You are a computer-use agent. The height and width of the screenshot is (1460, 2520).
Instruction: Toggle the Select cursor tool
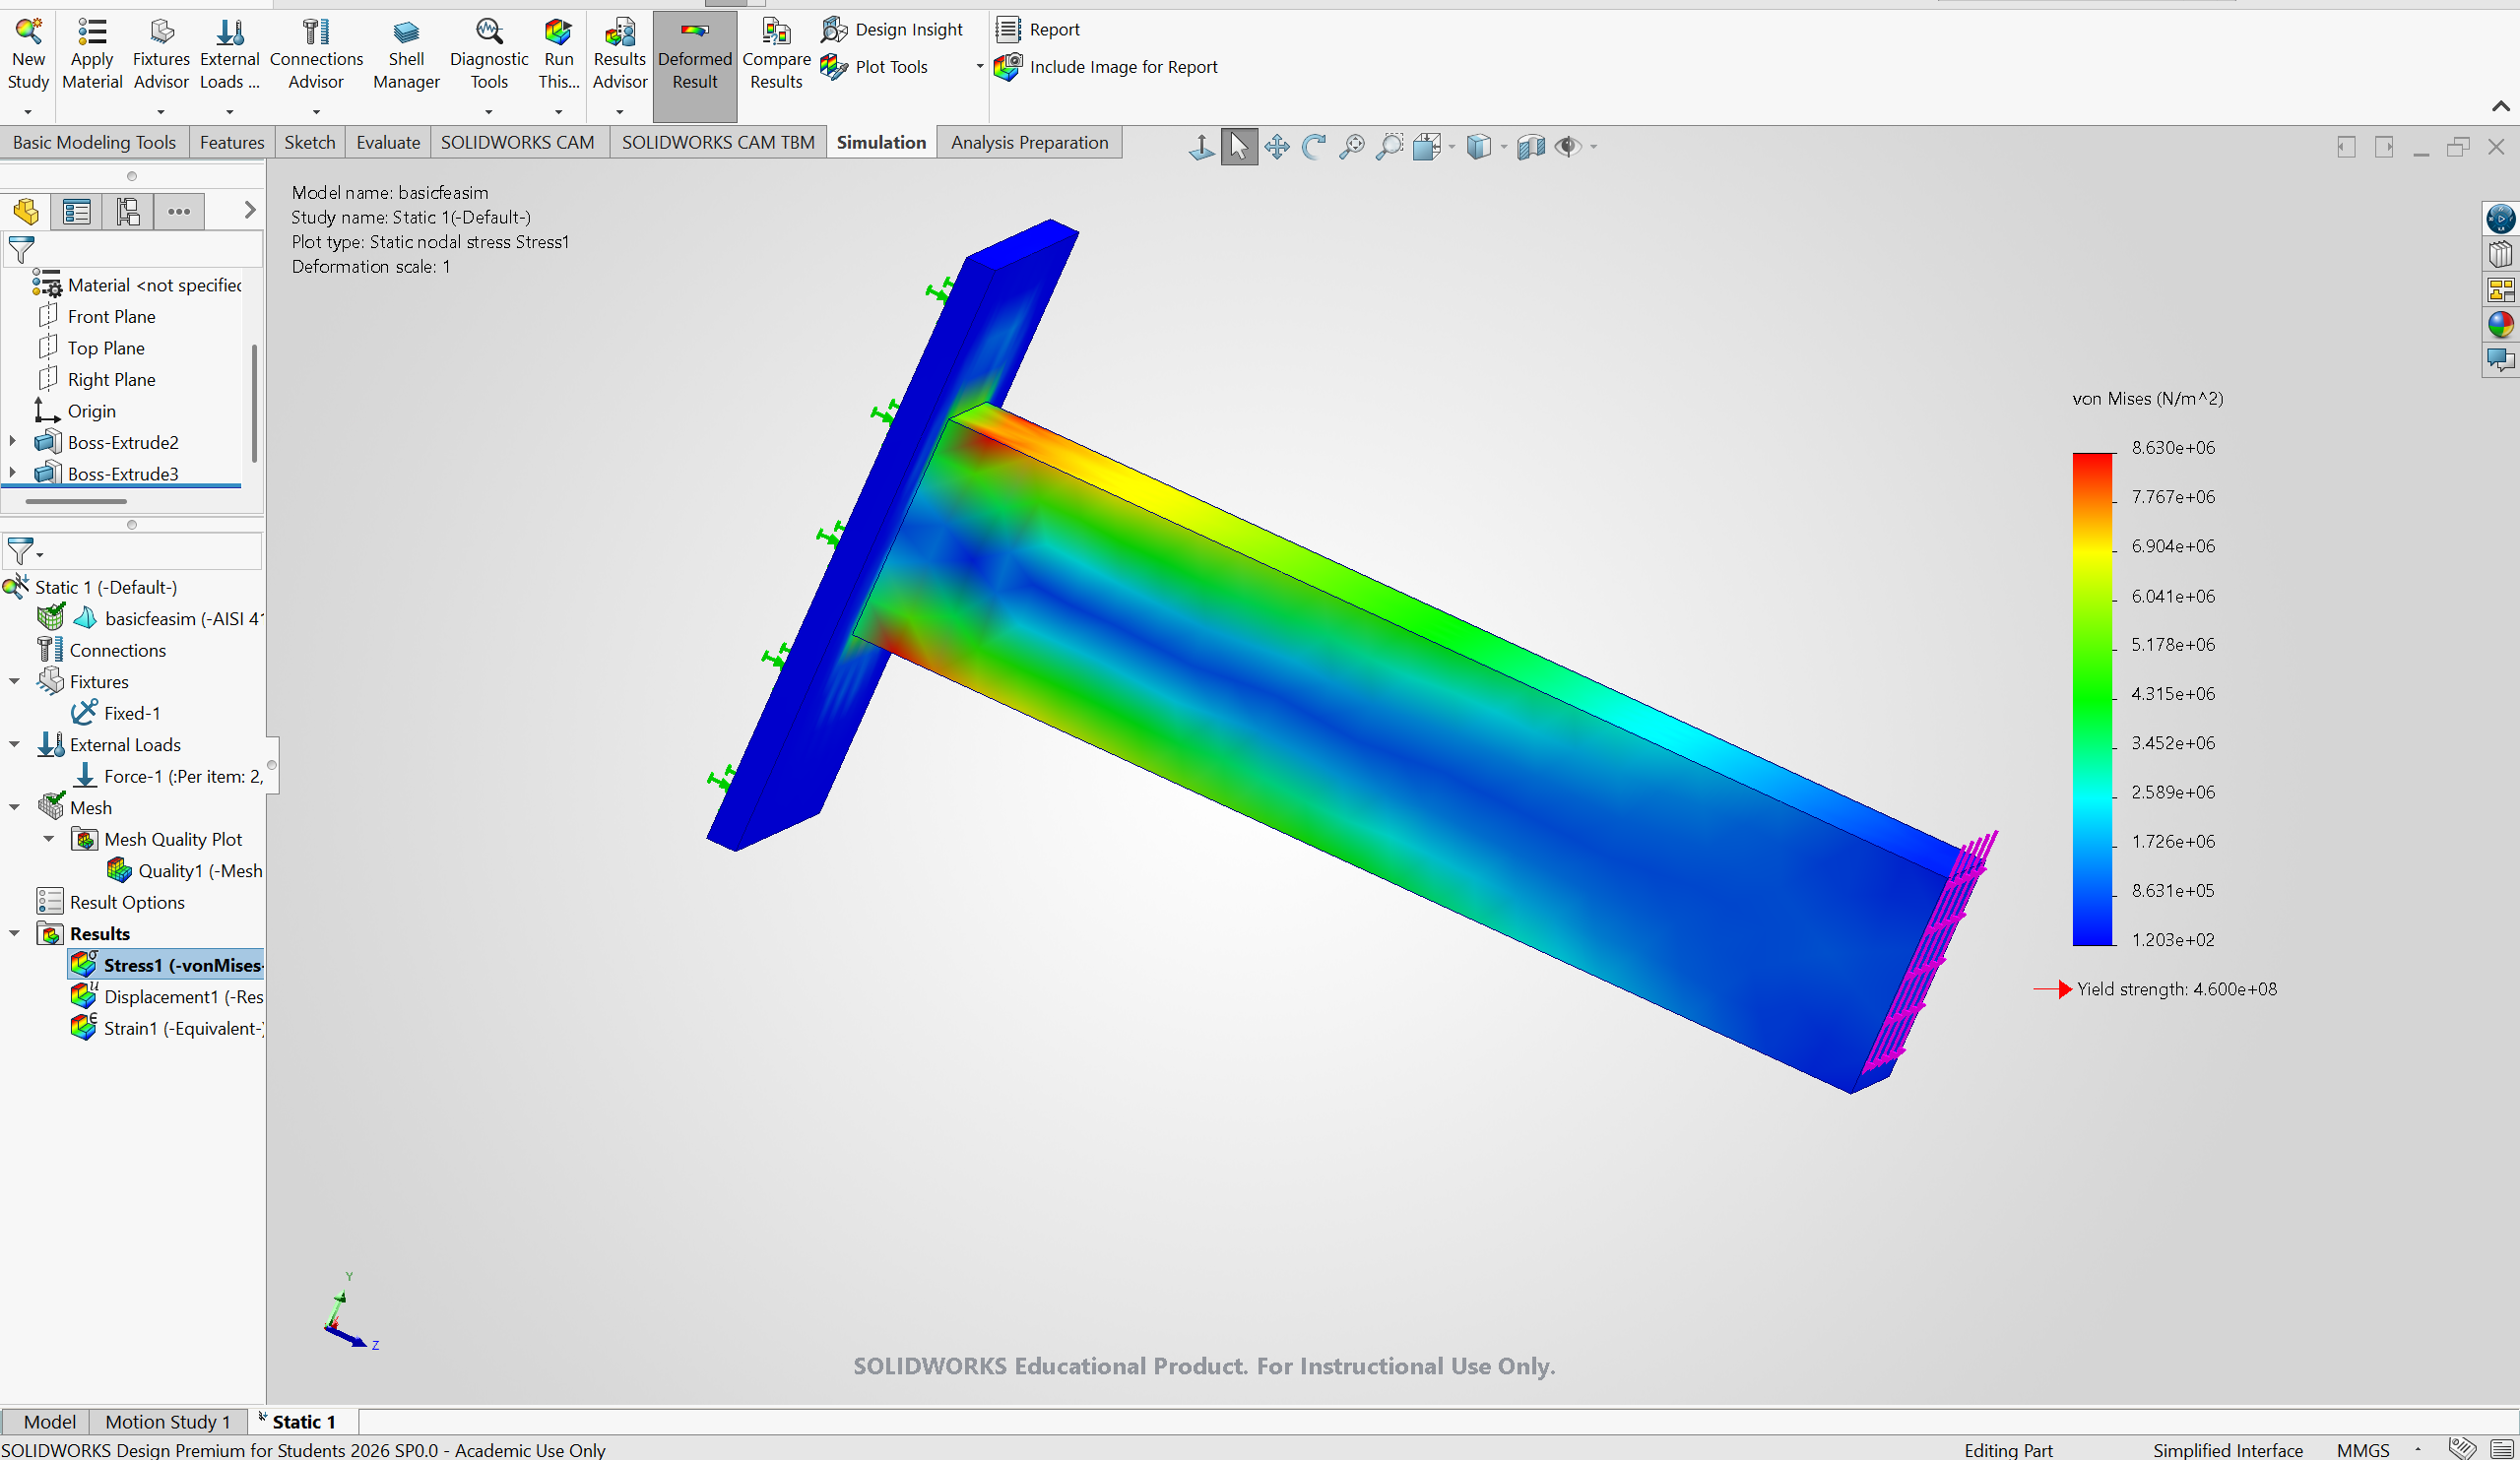point(1239,147)
